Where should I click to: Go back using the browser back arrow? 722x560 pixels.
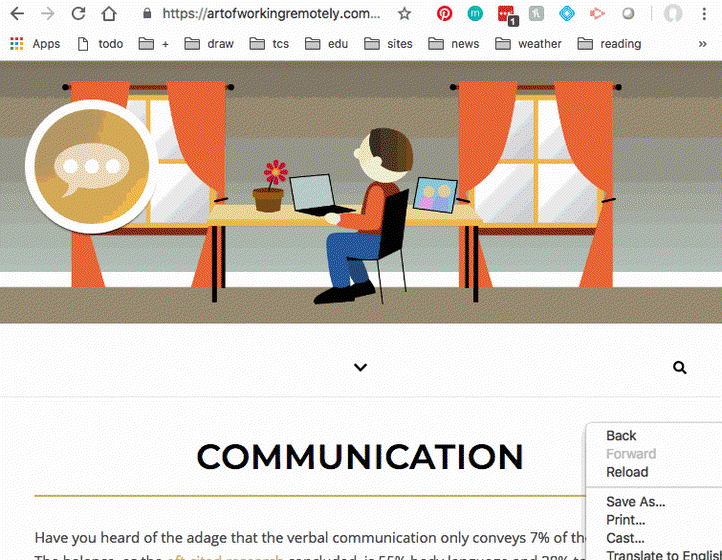[17, 14]
